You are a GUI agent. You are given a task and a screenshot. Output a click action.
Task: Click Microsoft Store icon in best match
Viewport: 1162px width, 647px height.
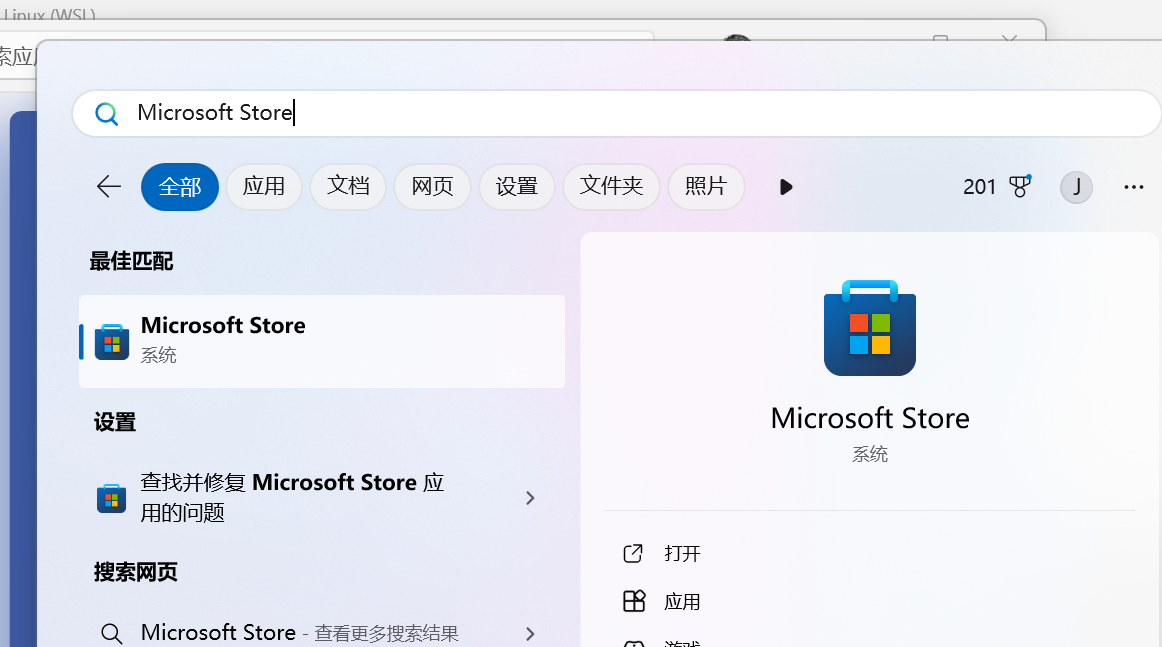112,342
